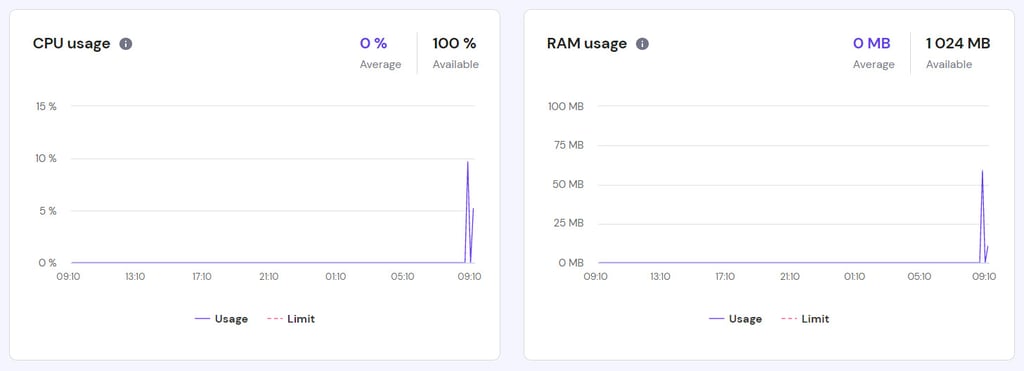
Task: Click the 0 % axis label on CPU chart
Action: coord(48,263)
